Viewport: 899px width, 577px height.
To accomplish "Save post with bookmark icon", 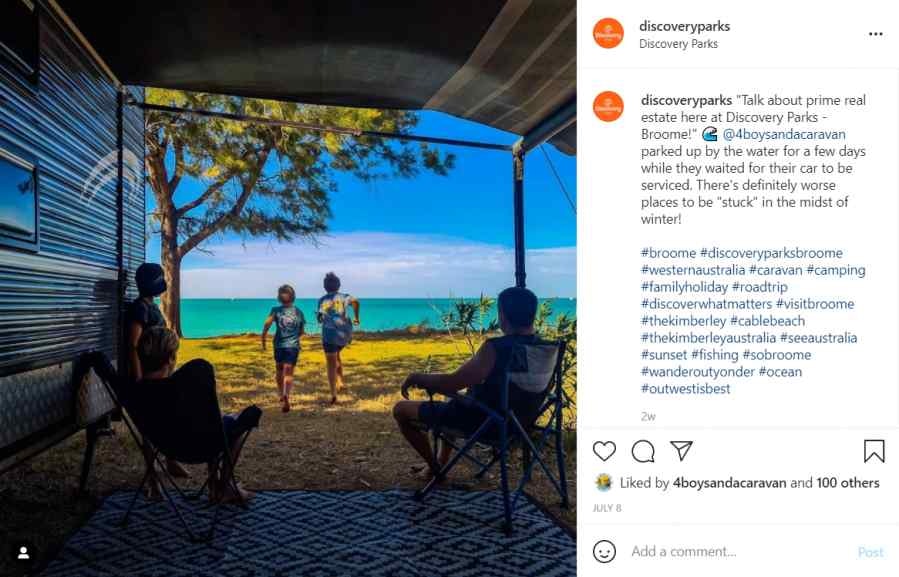I will (874, 451).
